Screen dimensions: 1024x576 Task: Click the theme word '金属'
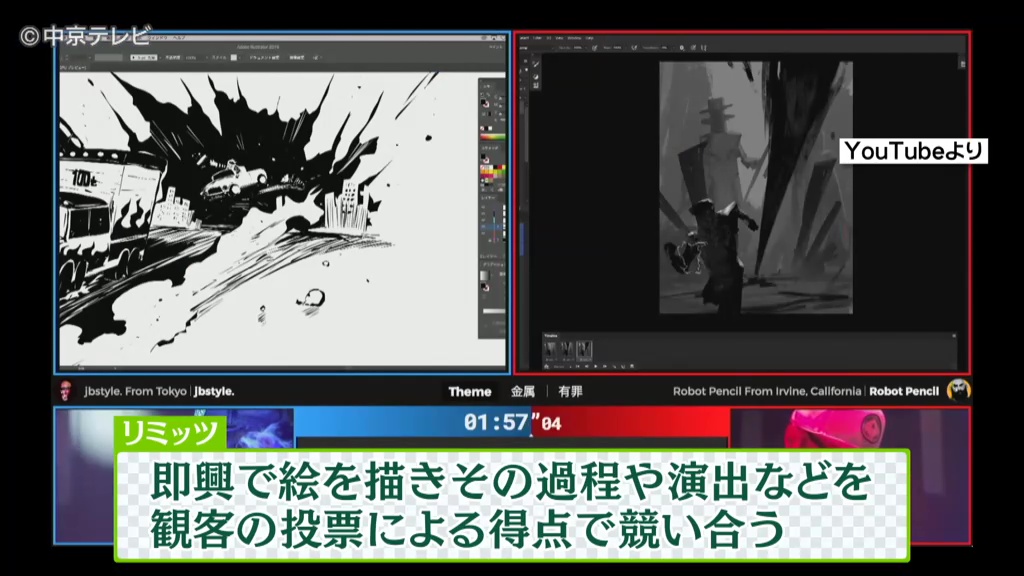tap(522, 391)
